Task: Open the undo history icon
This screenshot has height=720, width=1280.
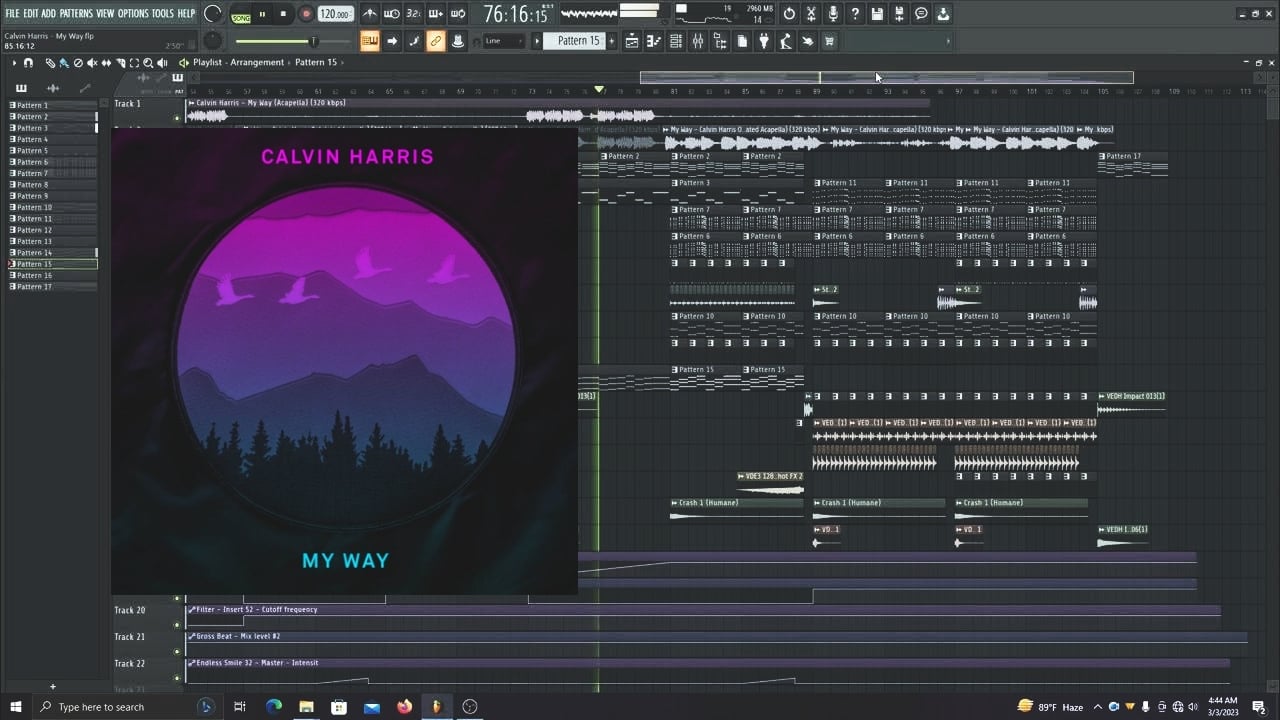Action: [789, 14]
